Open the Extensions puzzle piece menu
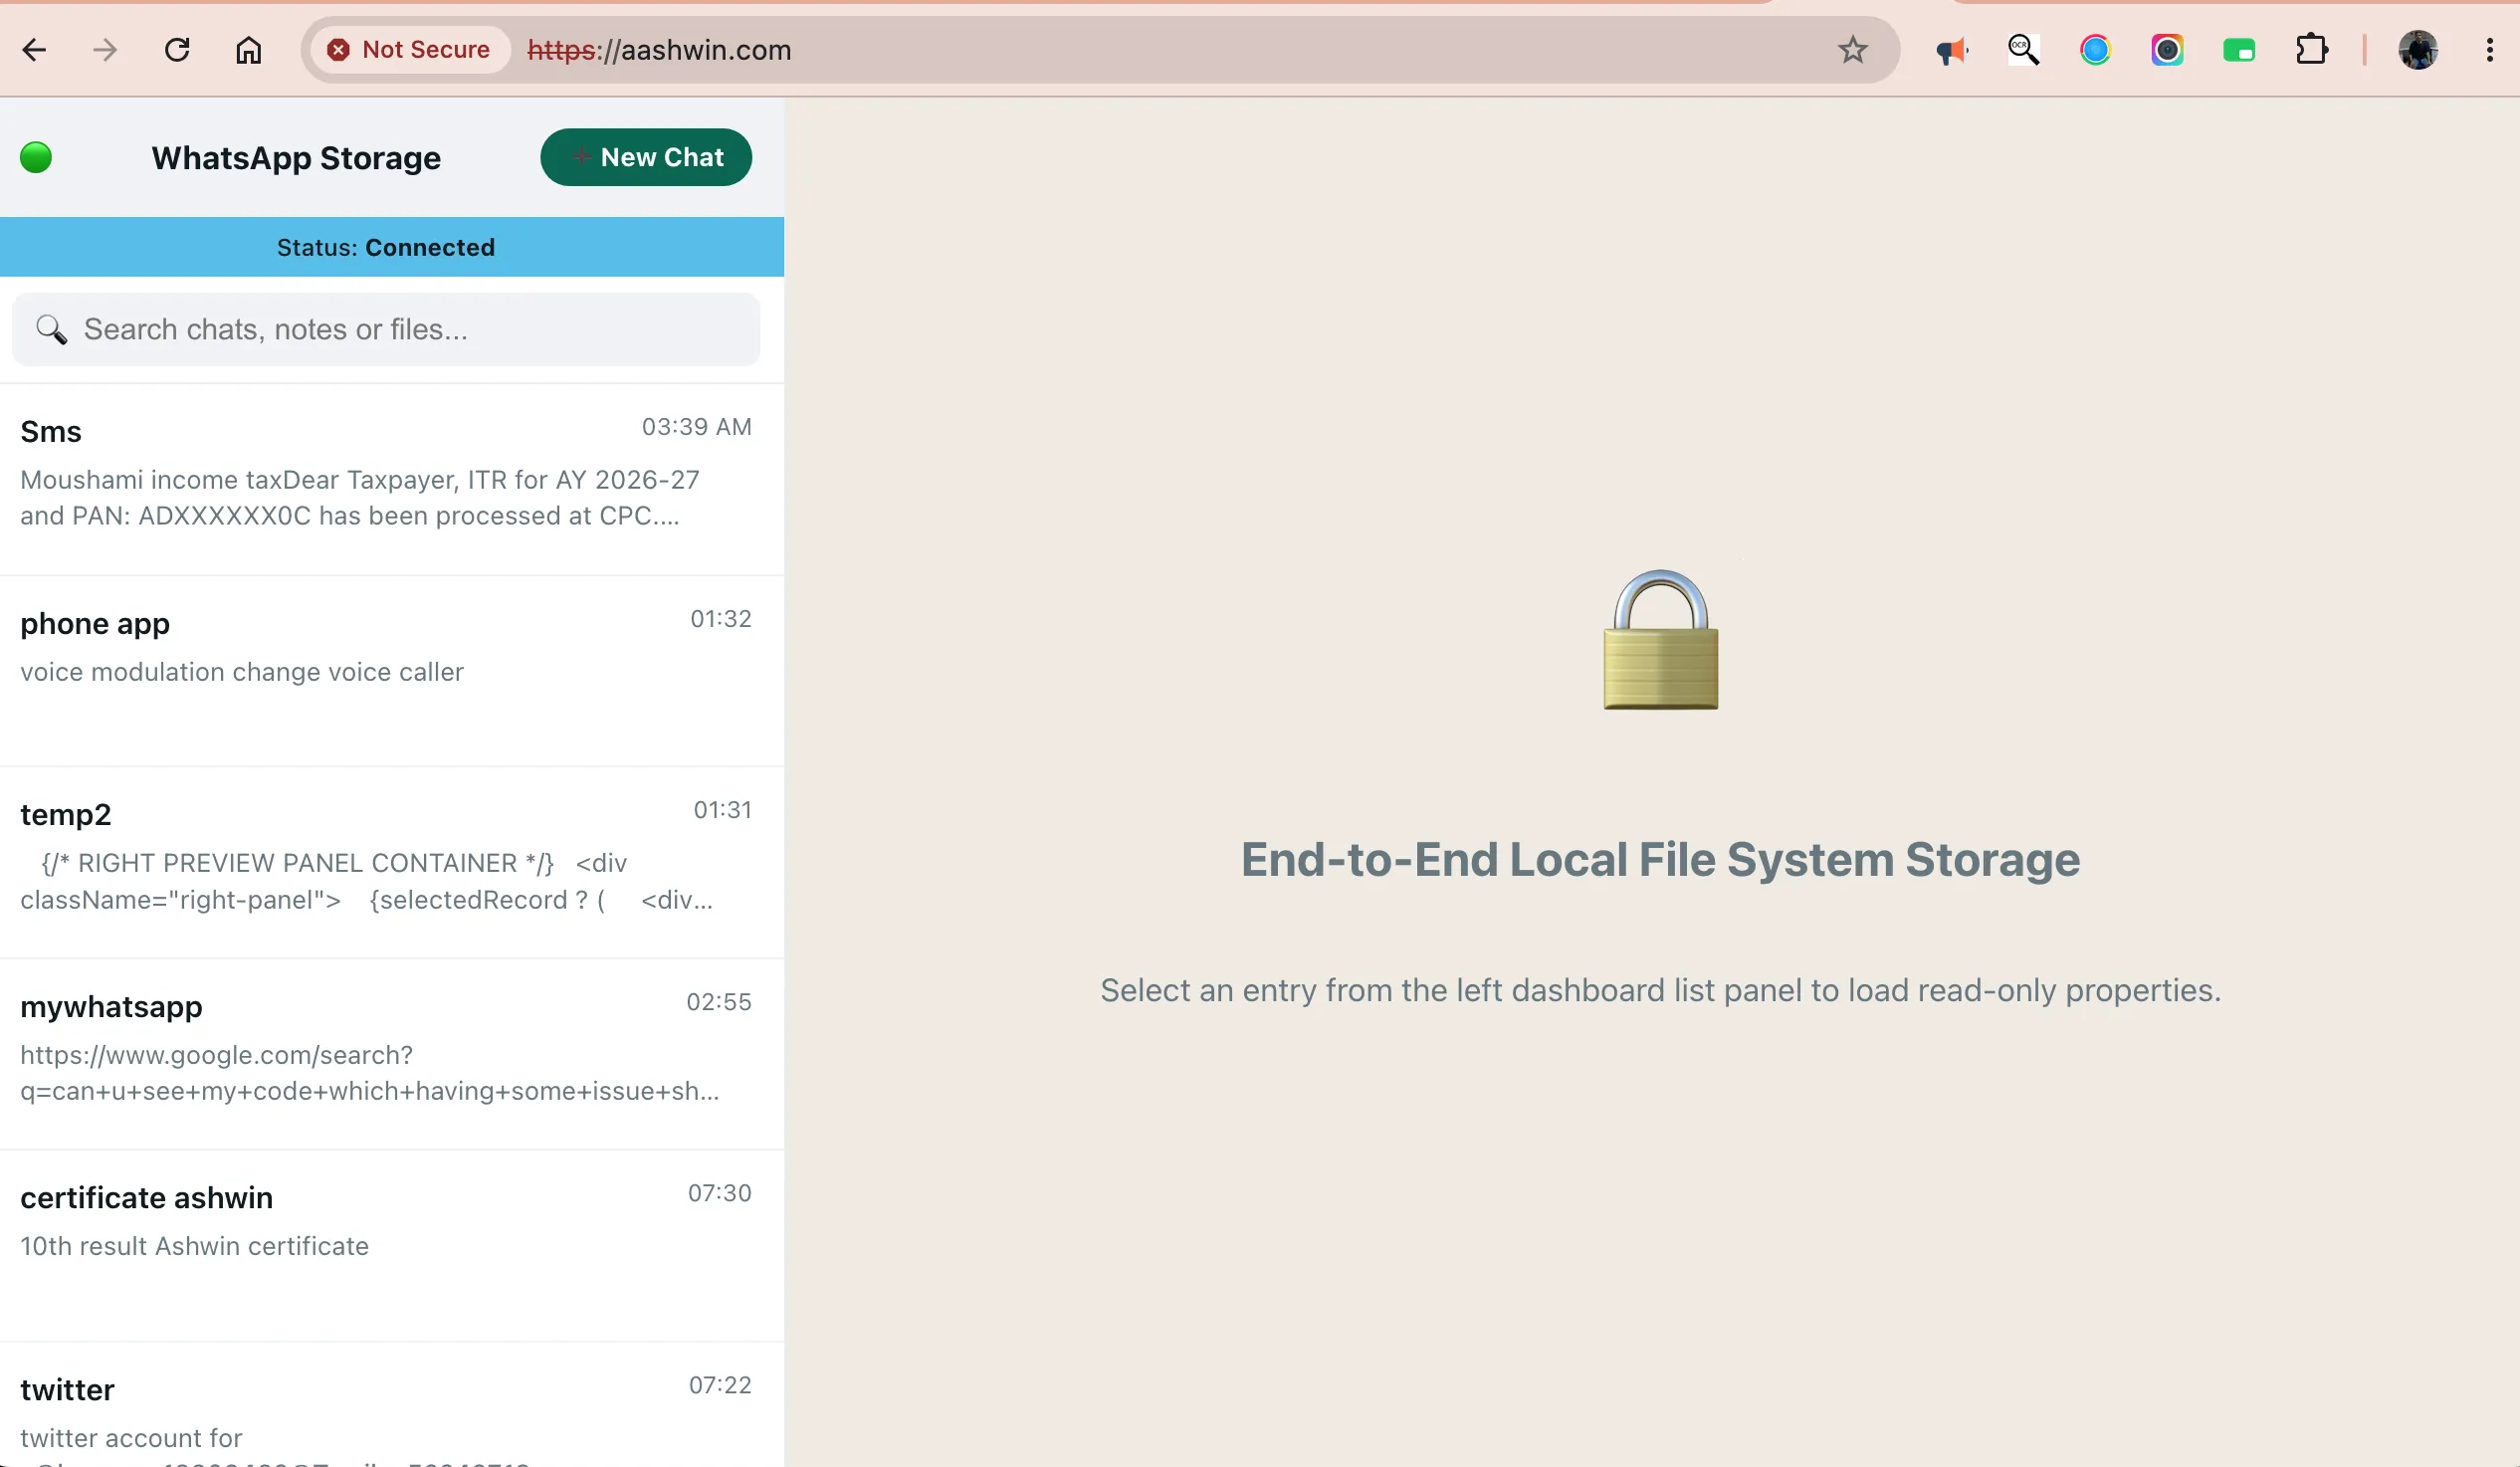Image resolution: width=2520 pixels, height=1467 pixels. 2311,50
